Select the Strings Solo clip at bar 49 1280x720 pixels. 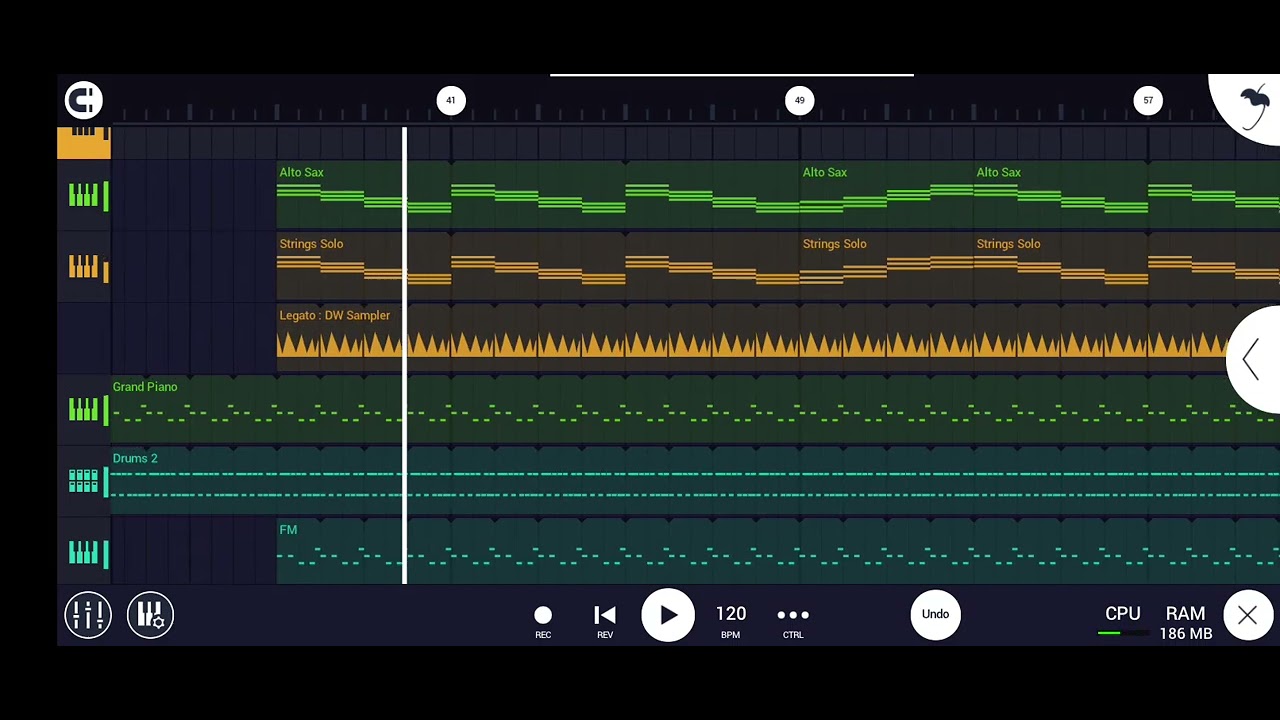[887, 267]
